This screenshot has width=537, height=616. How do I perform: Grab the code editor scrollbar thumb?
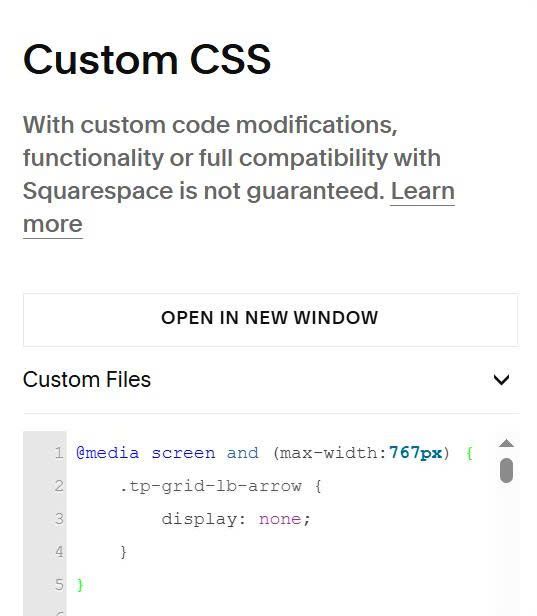coord(506,470)
